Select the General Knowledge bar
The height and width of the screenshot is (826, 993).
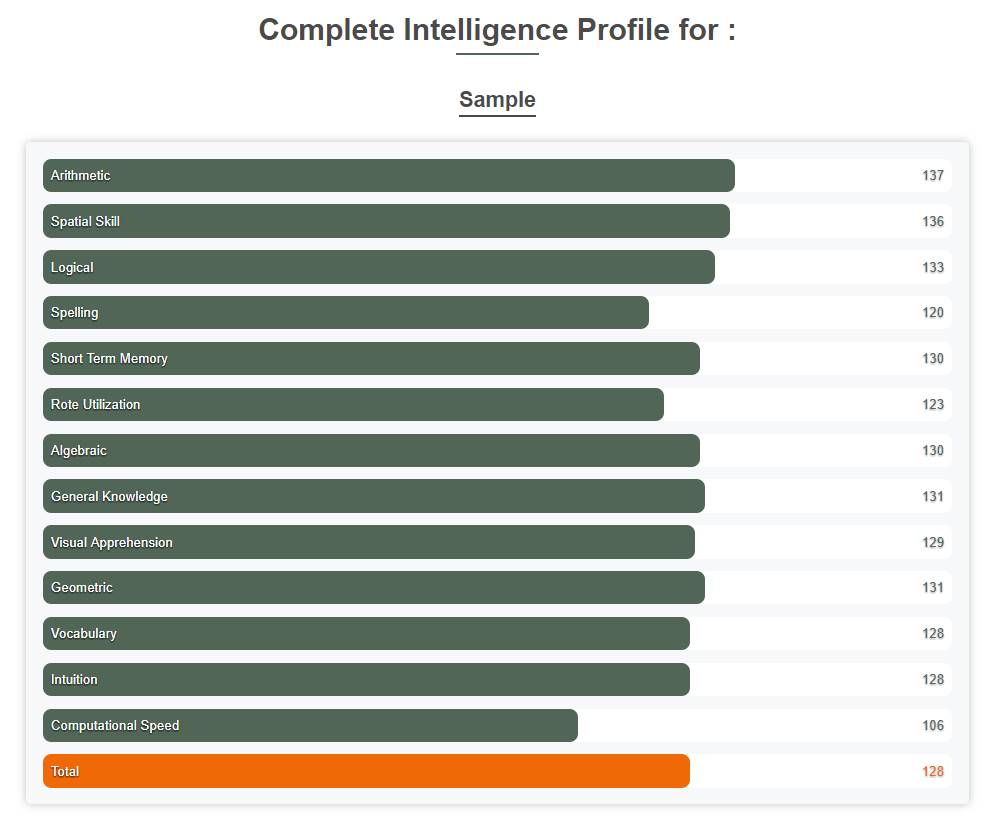click(x=374, y=496)
